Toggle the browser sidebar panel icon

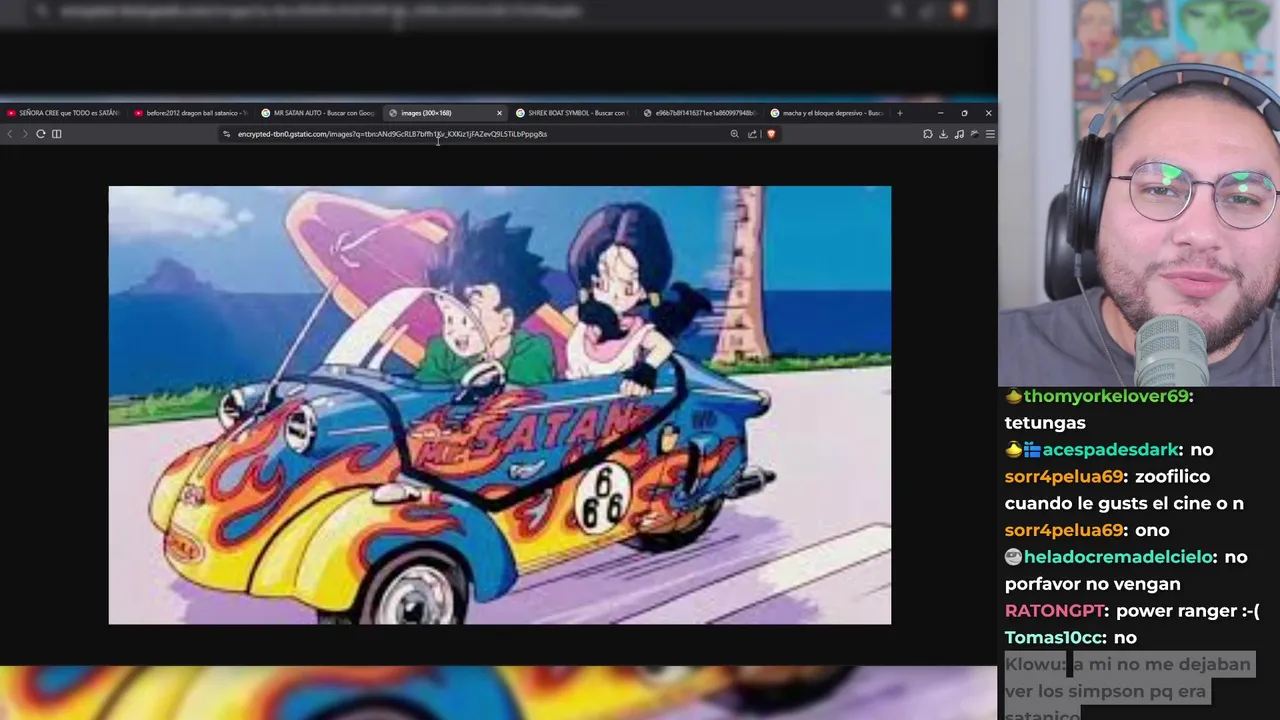click(x=57, y=134)
